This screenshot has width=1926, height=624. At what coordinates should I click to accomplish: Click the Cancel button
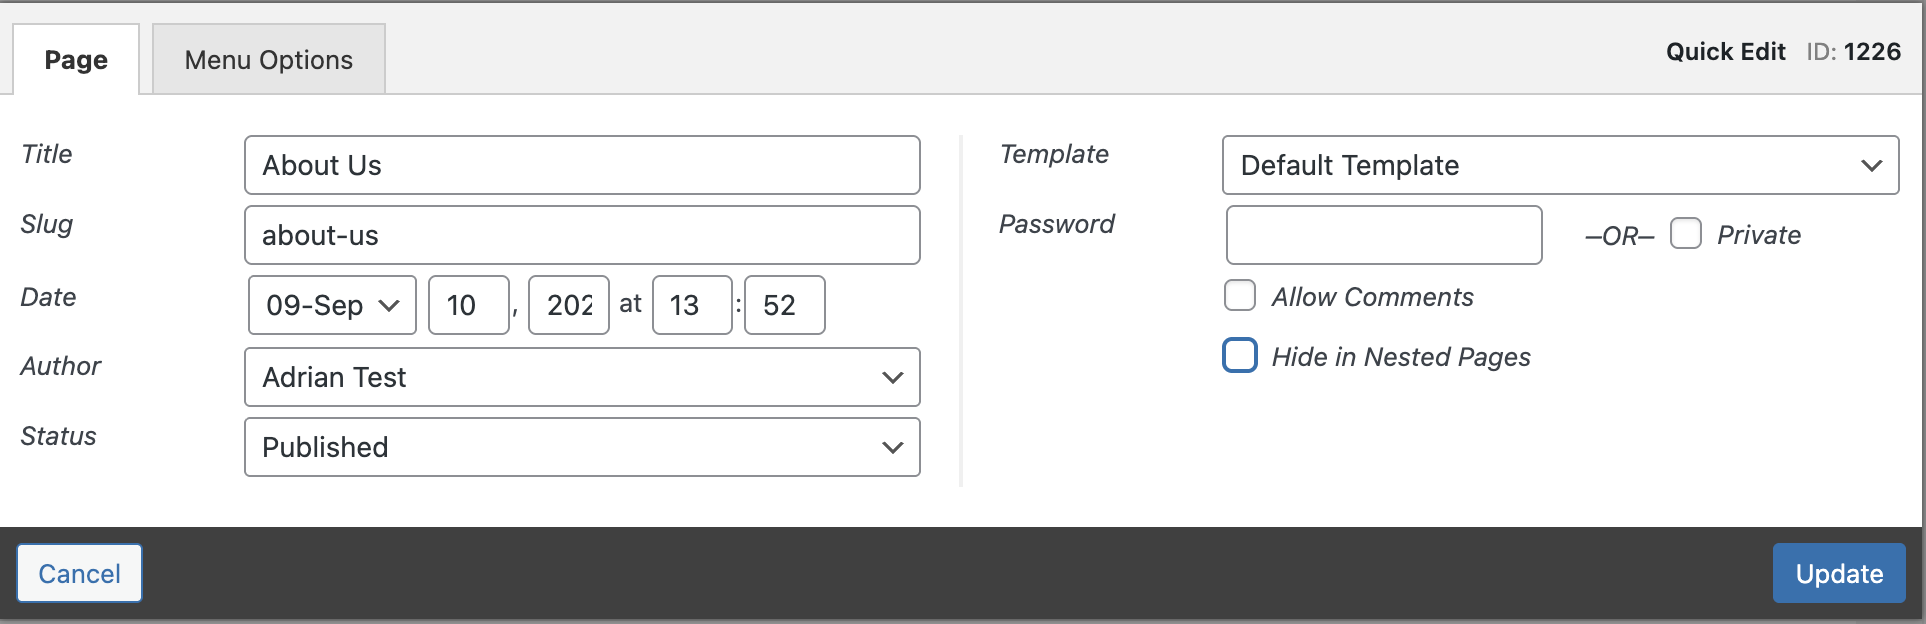click(79, 573)
